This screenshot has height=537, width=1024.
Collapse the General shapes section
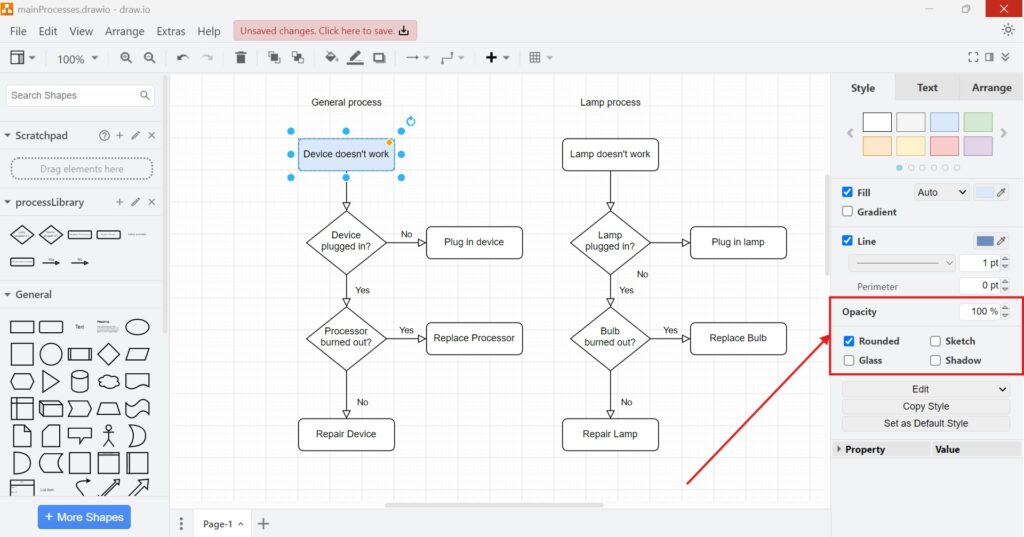(8, 295)
